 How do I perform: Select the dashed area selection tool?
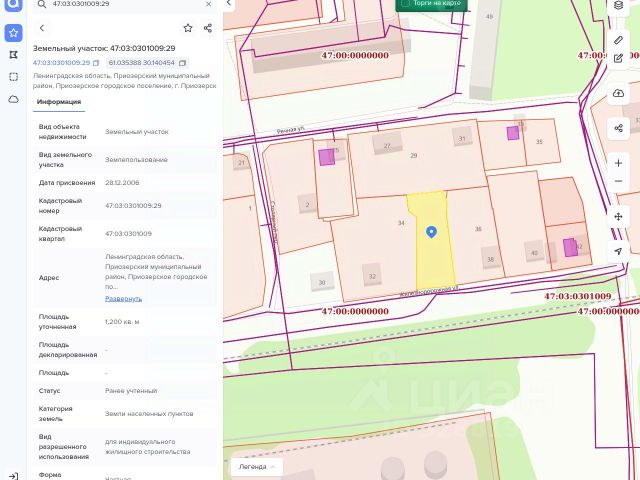coord(13,77)
